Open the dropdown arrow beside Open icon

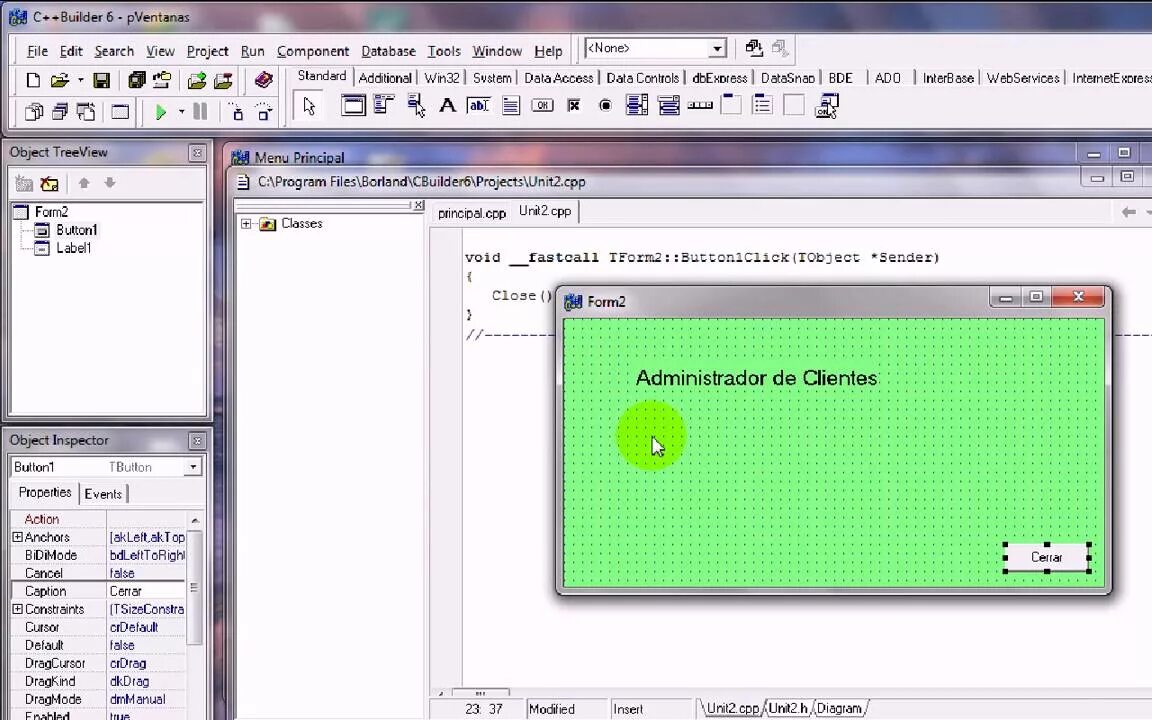80,80
